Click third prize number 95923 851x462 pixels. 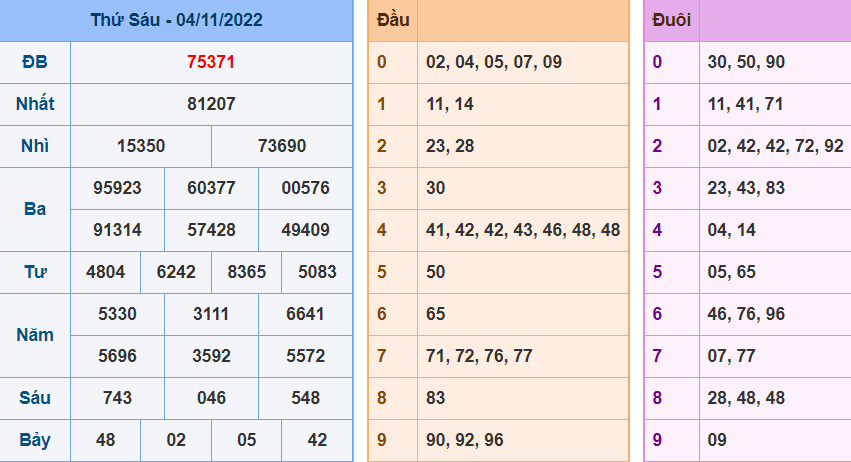(x=117, y=188)
